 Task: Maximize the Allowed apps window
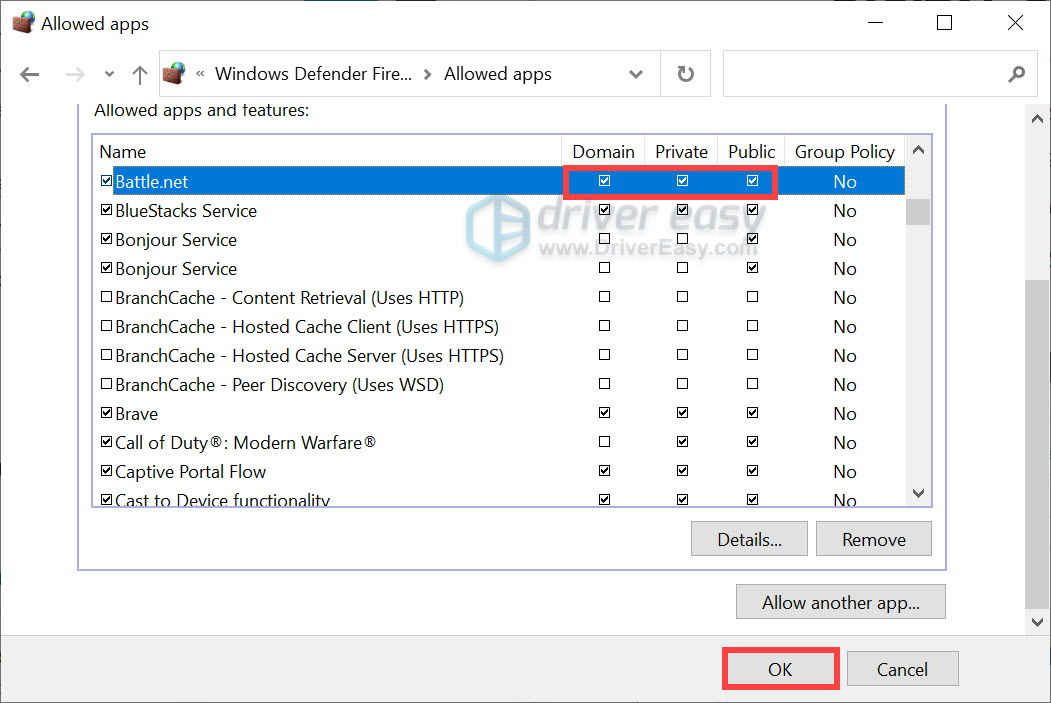point(944,23)
